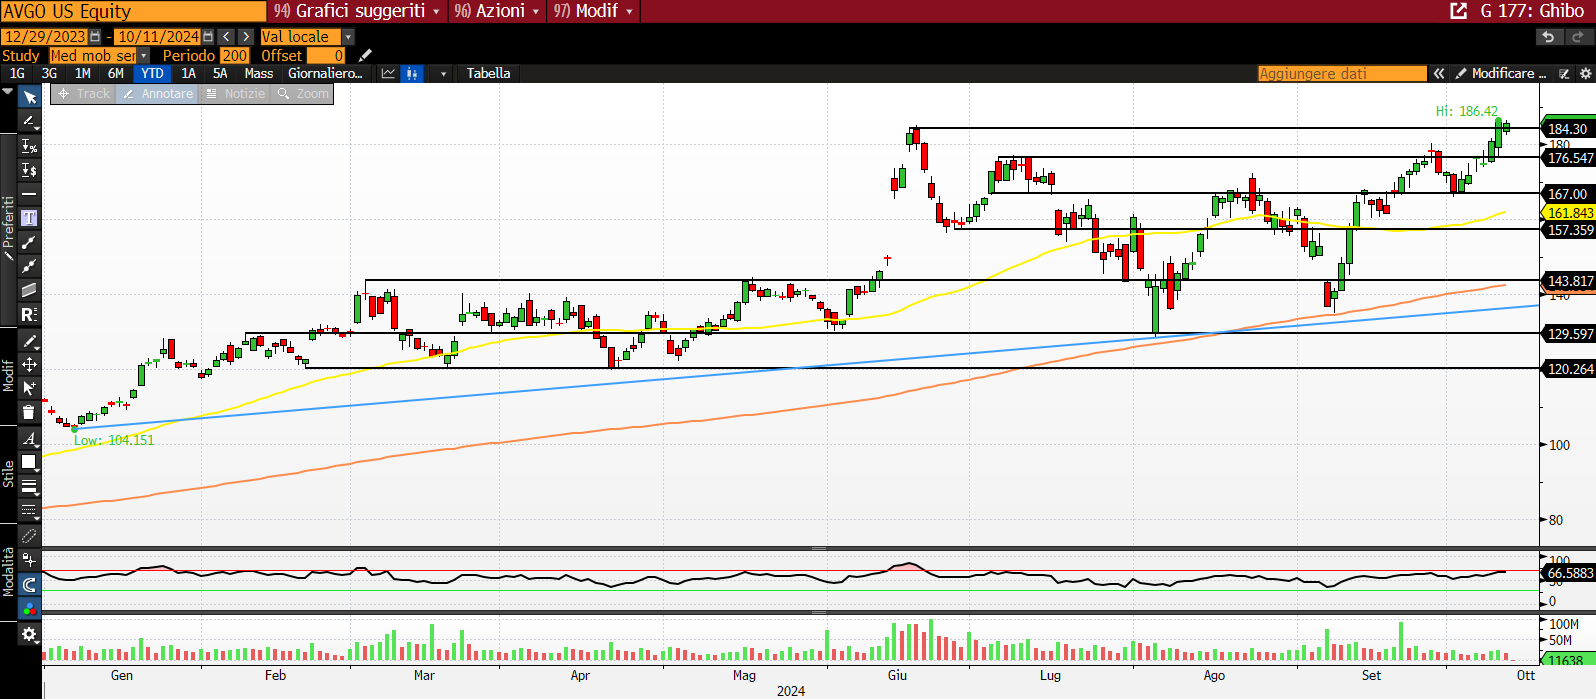The width and height of the screenshot is (1596, 699).
Task: Click the chart notes edit icon beside Modificare
Action: 1565,73
